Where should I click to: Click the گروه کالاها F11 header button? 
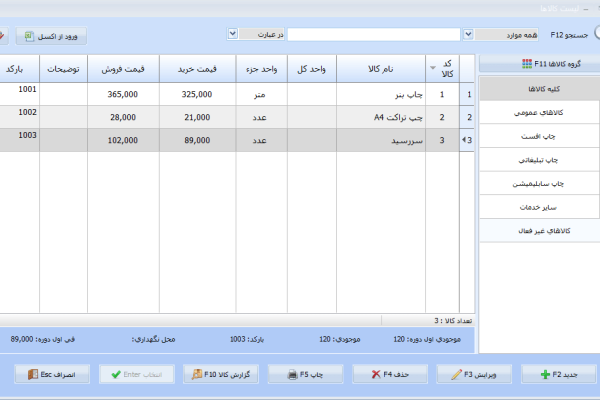pyautogui.click(x=540, y=64)
